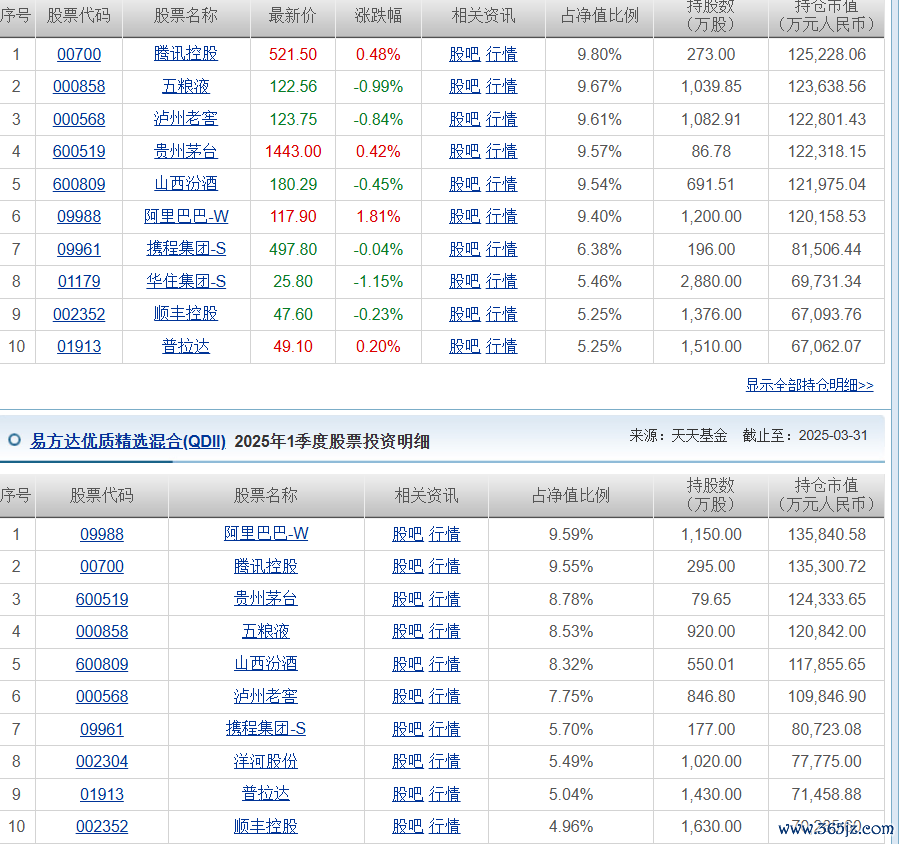
Task: Open 腾讯控股 link in the 9.55% row
Action: point(265,566)
